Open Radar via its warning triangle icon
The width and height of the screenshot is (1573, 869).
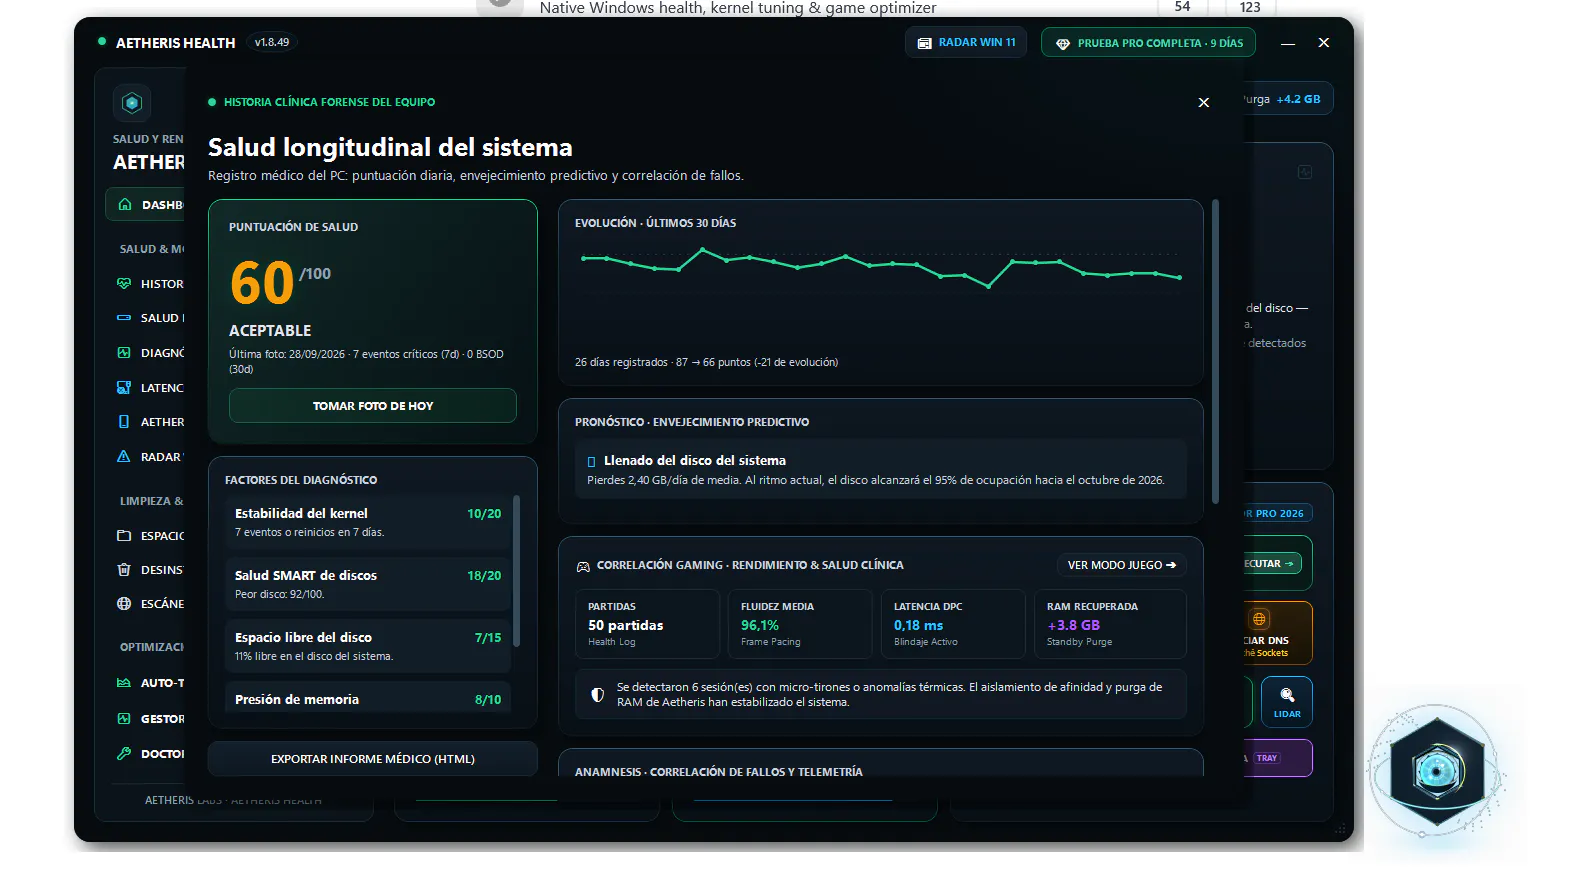[124, 457]
